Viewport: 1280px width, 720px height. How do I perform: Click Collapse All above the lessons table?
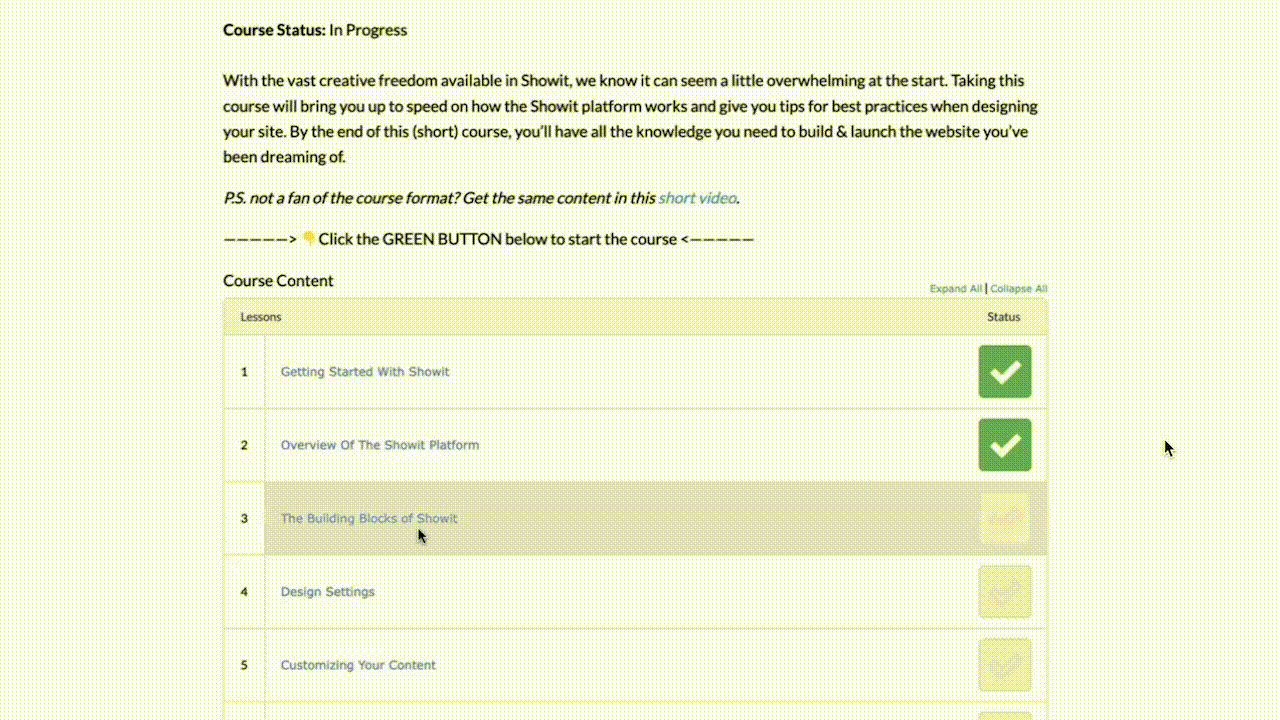(1019, 289)
